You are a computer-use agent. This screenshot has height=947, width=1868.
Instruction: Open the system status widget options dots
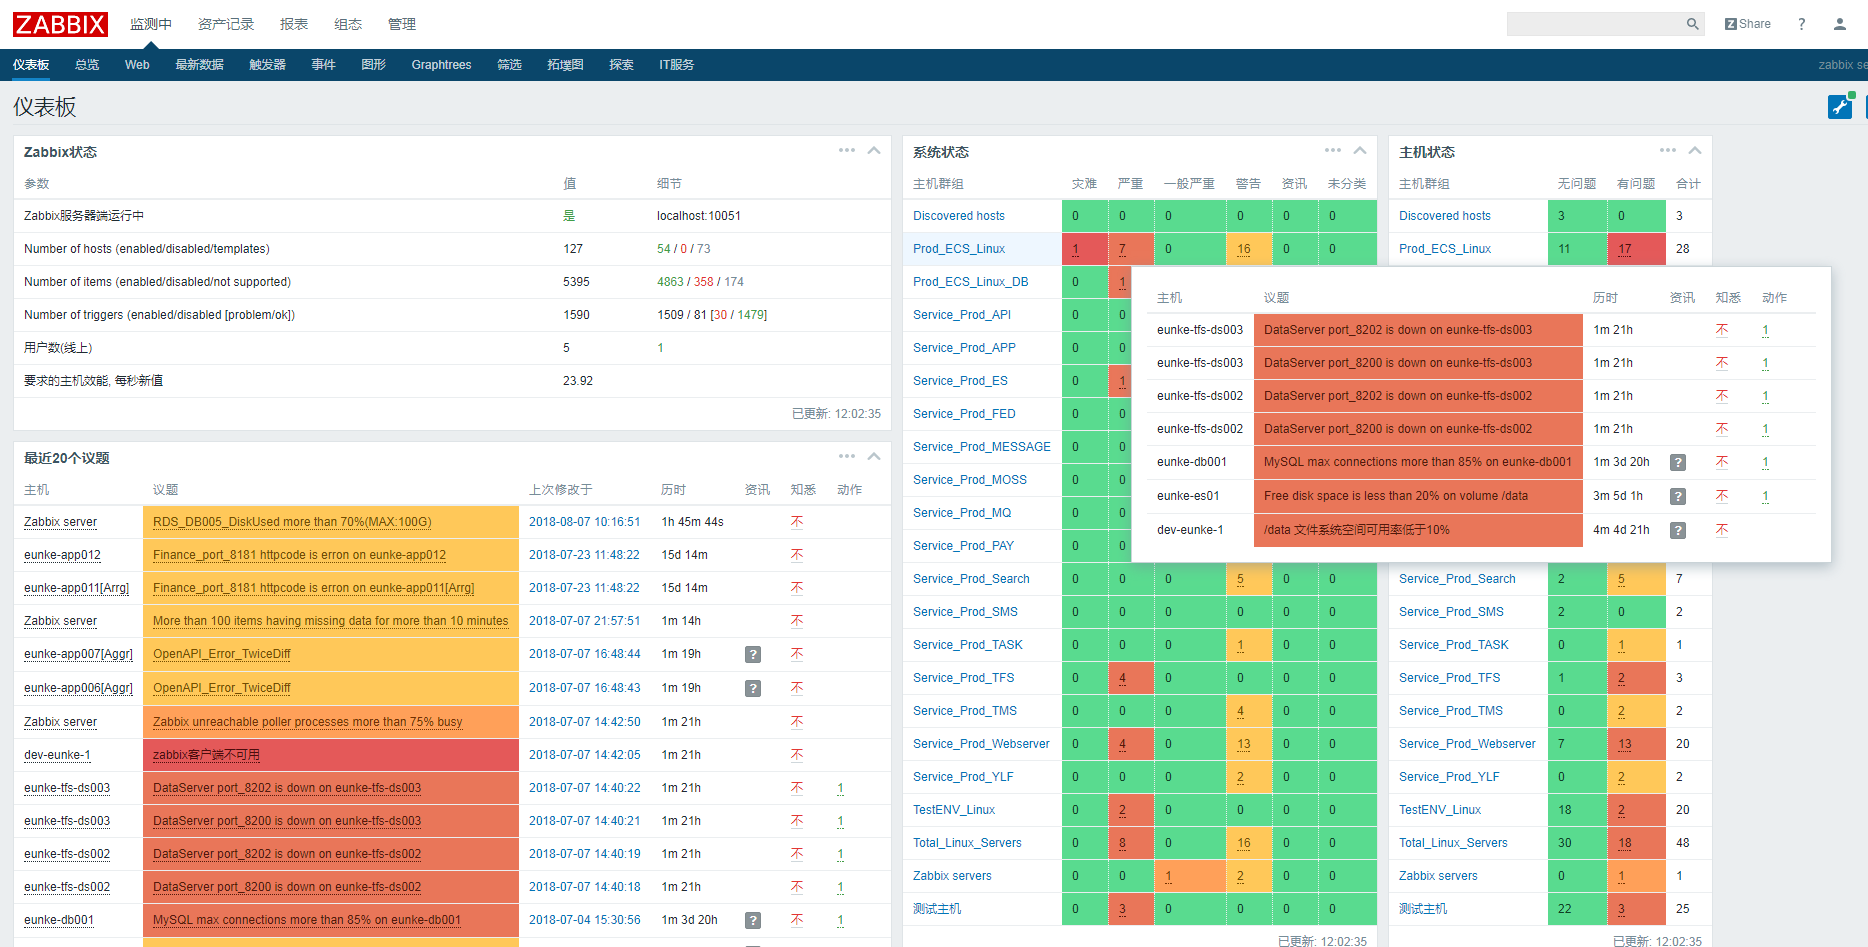click(x=1333, y=150)
